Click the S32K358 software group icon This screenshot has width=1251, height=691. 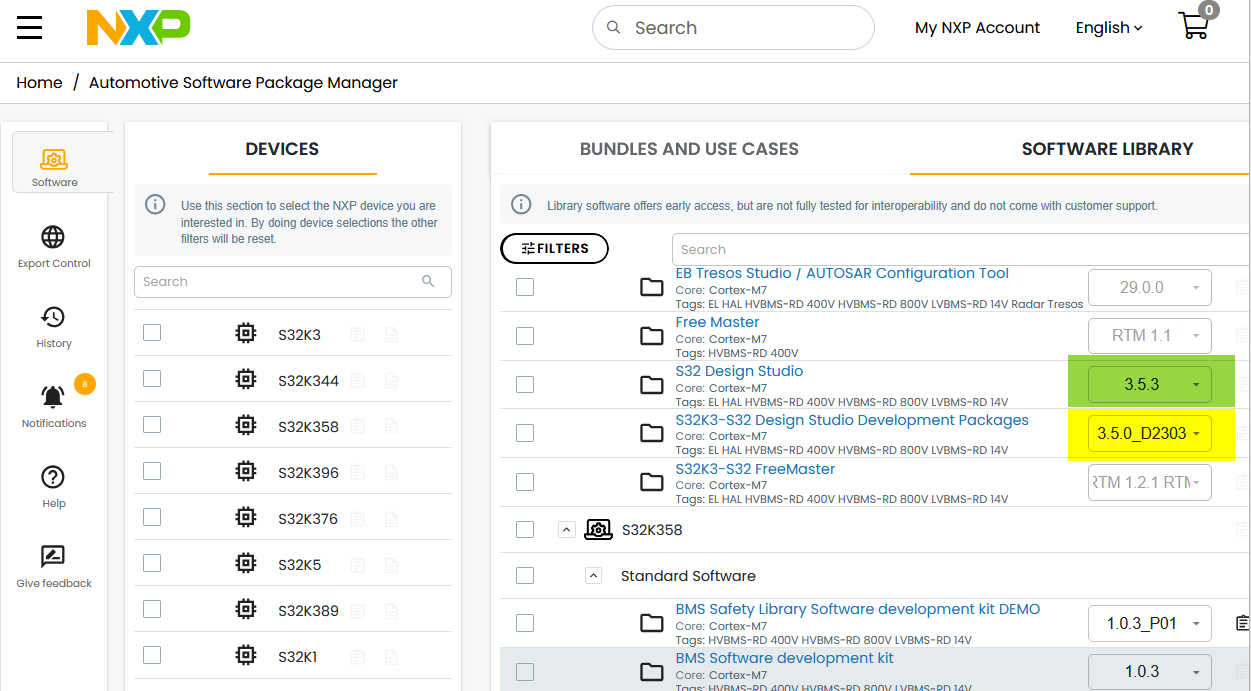click(598, 530)
